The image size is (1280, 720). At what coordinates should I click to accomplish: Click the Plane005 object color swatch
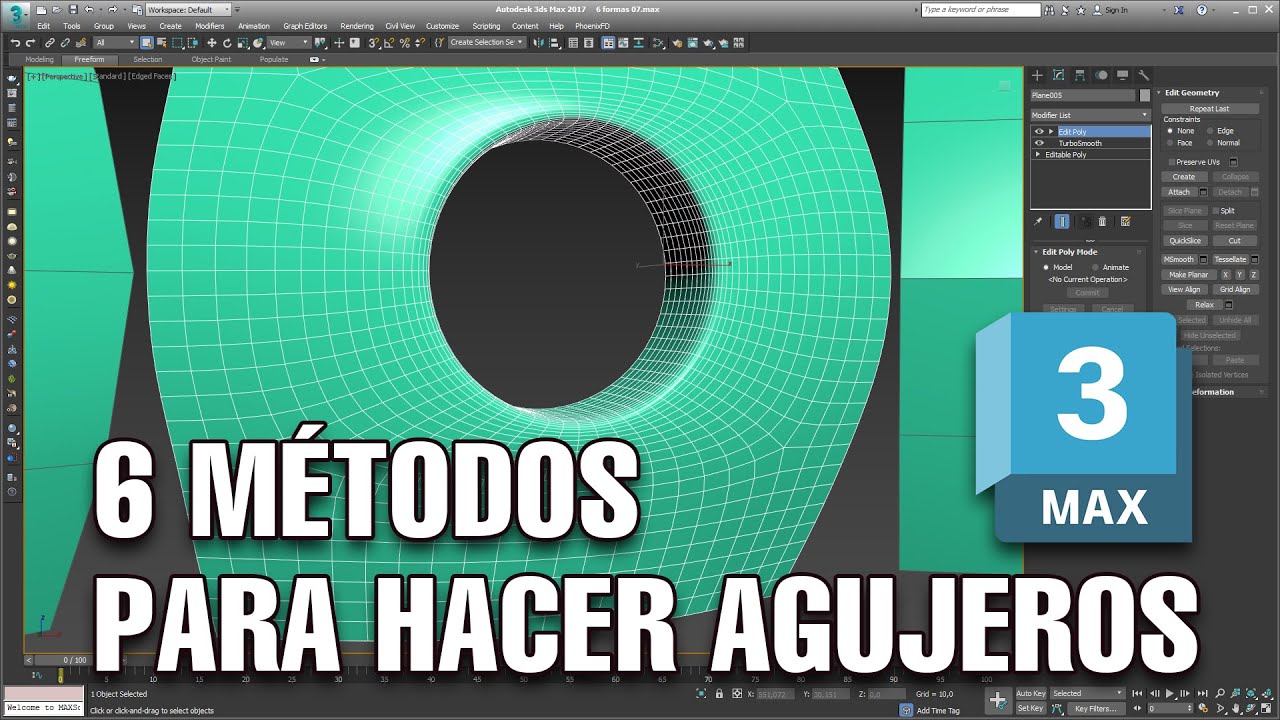coord(1145,95)
